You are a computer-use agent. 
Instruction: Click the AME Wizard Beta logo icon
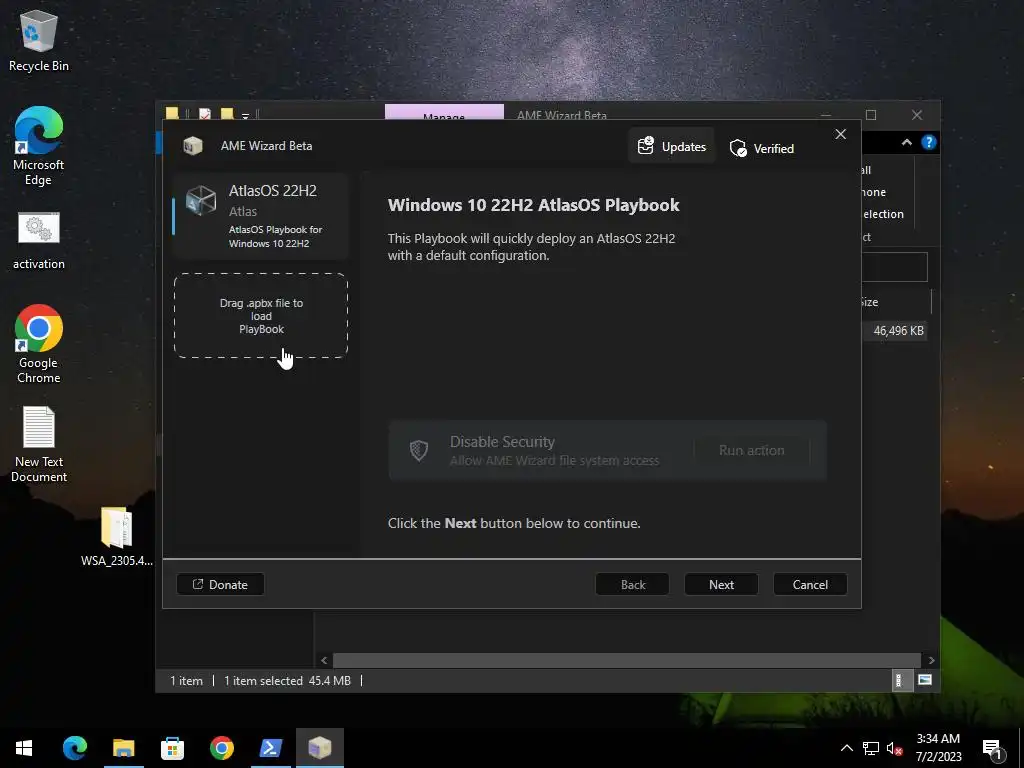[193, 146]
